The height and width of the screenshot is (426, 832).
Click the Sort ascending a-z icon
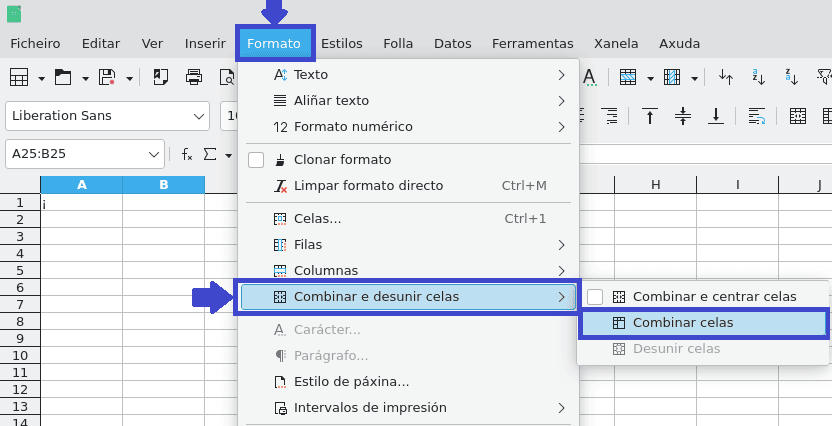click(759, 77)
